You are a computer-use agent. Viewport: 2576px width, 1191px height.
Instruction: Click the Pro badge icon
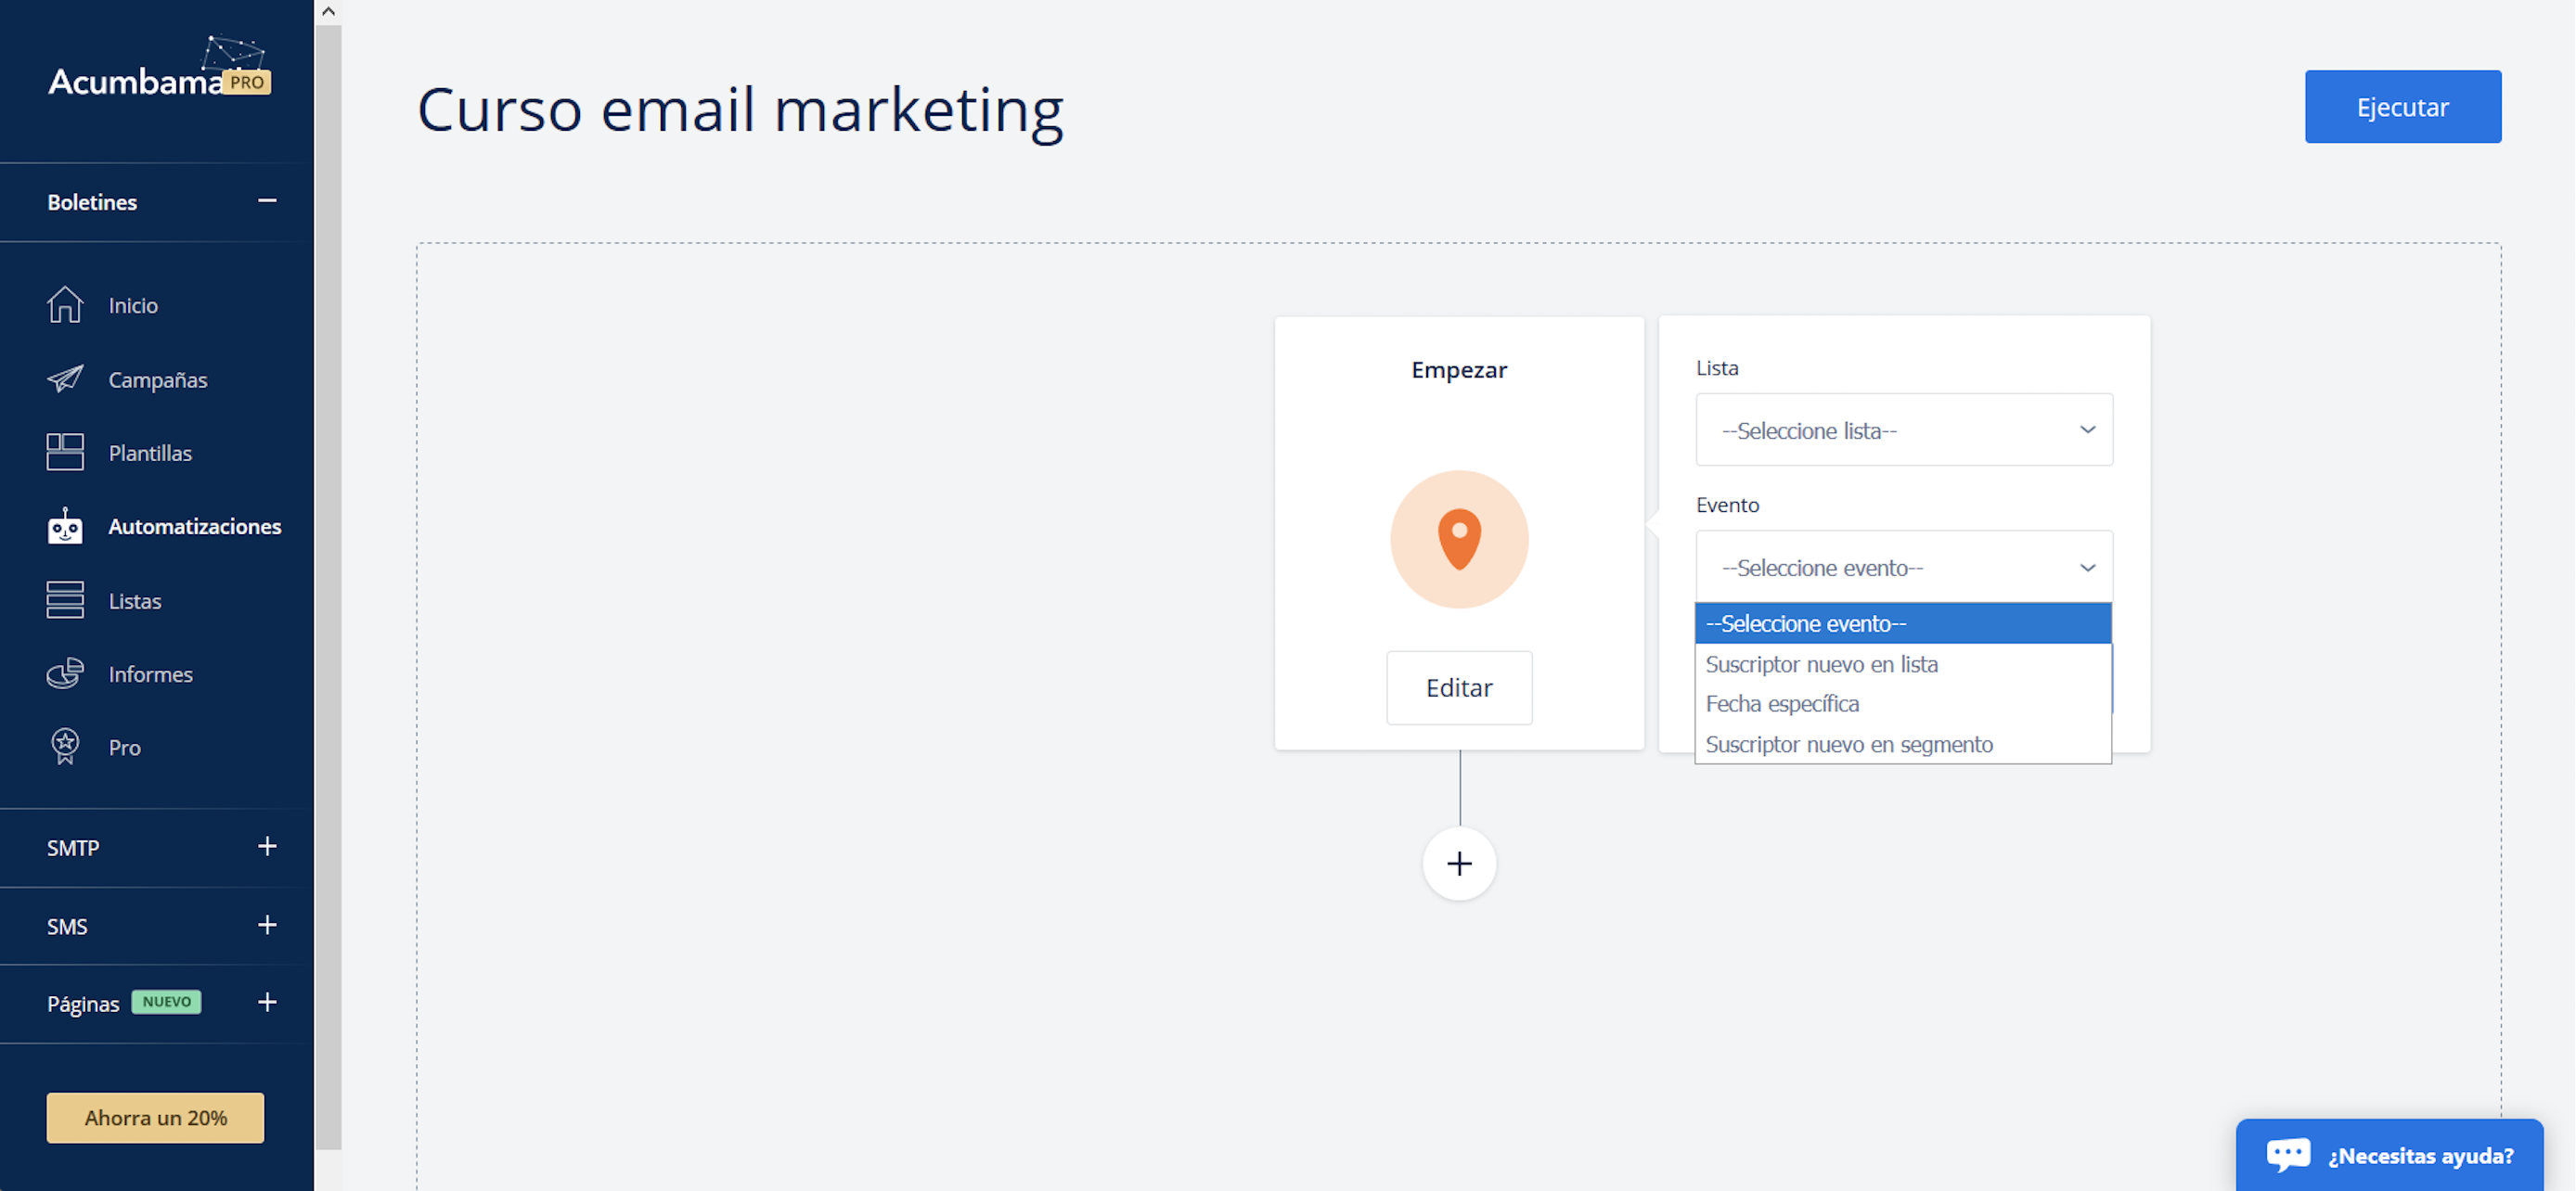point(65,747)
